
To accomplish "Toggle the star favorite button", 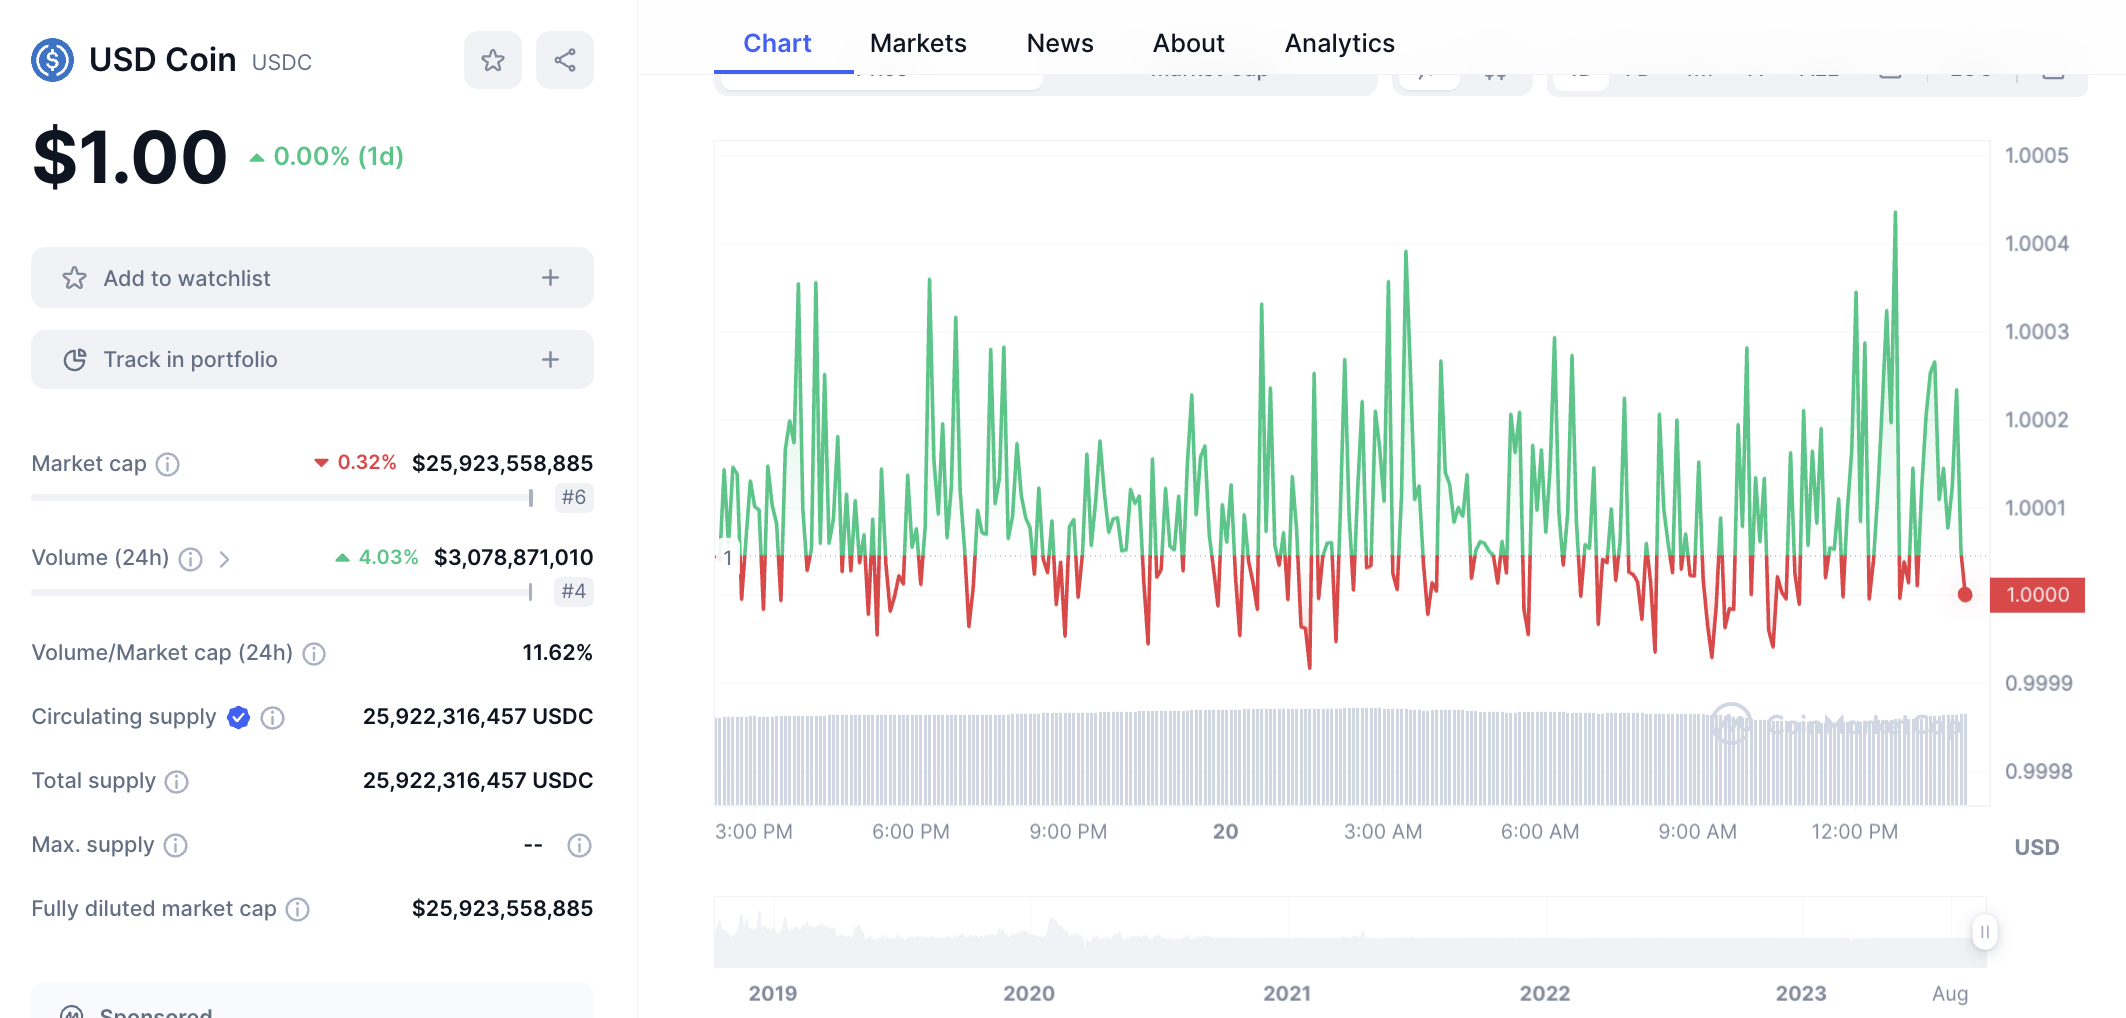I will click(x=493, y=60).
